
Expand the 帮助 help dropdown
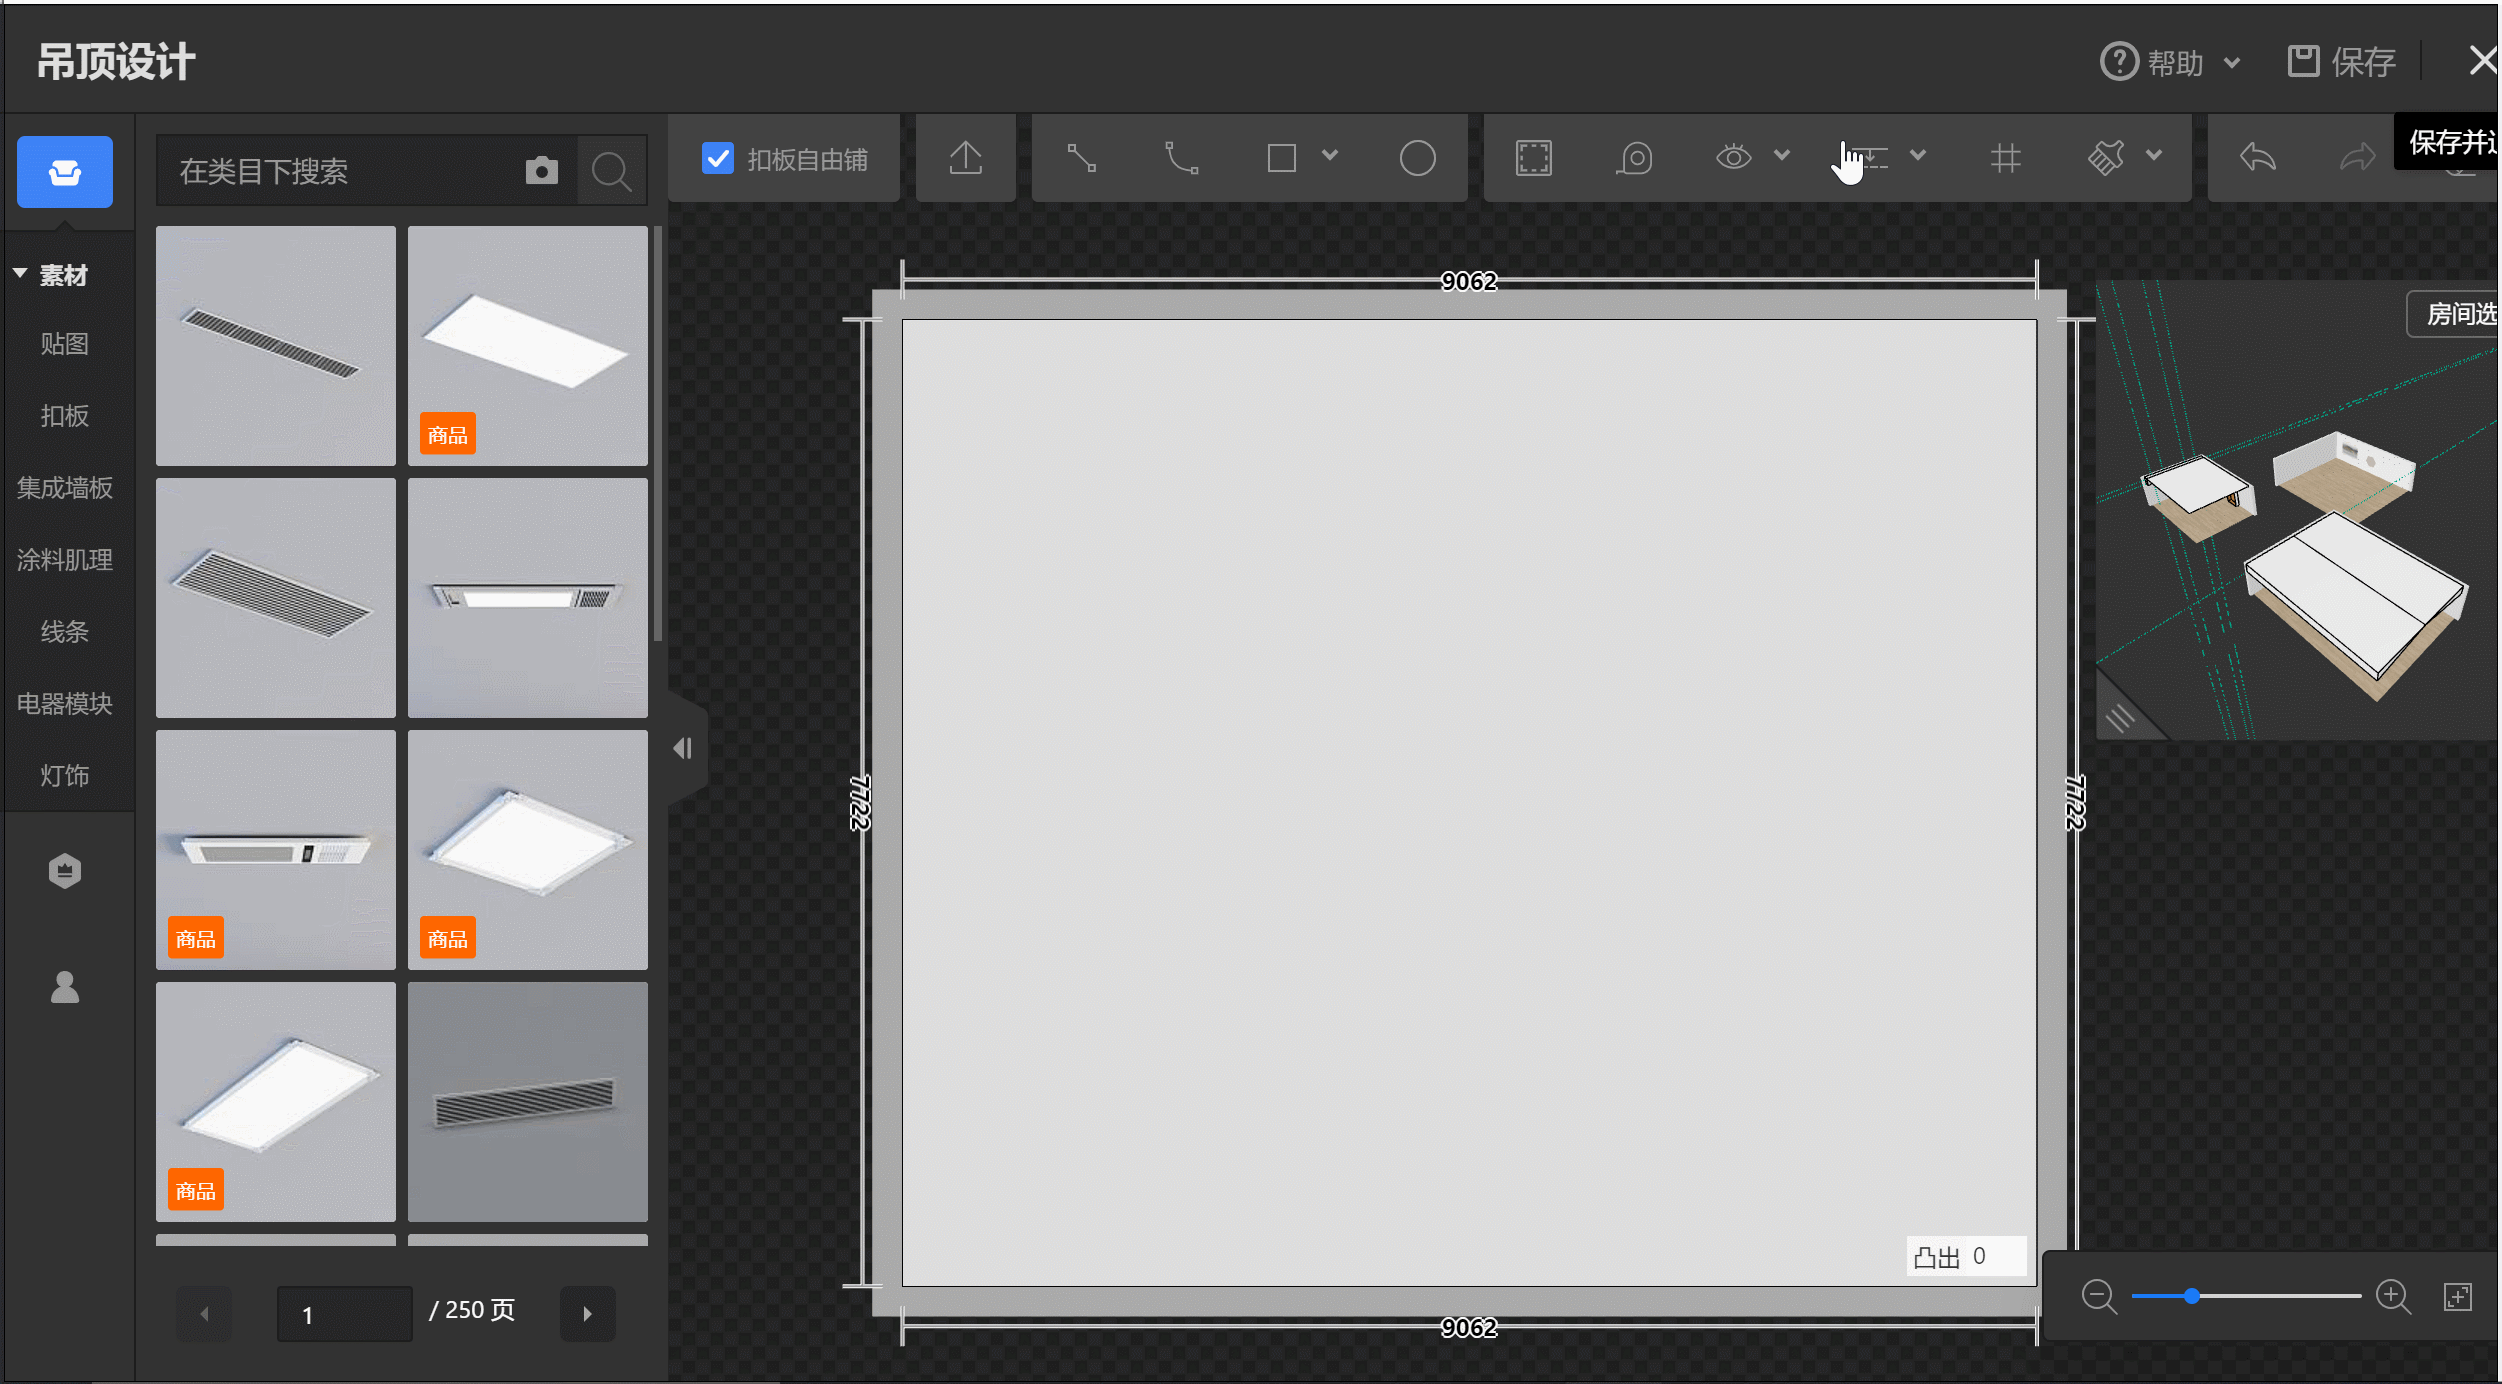(2232, 63)
